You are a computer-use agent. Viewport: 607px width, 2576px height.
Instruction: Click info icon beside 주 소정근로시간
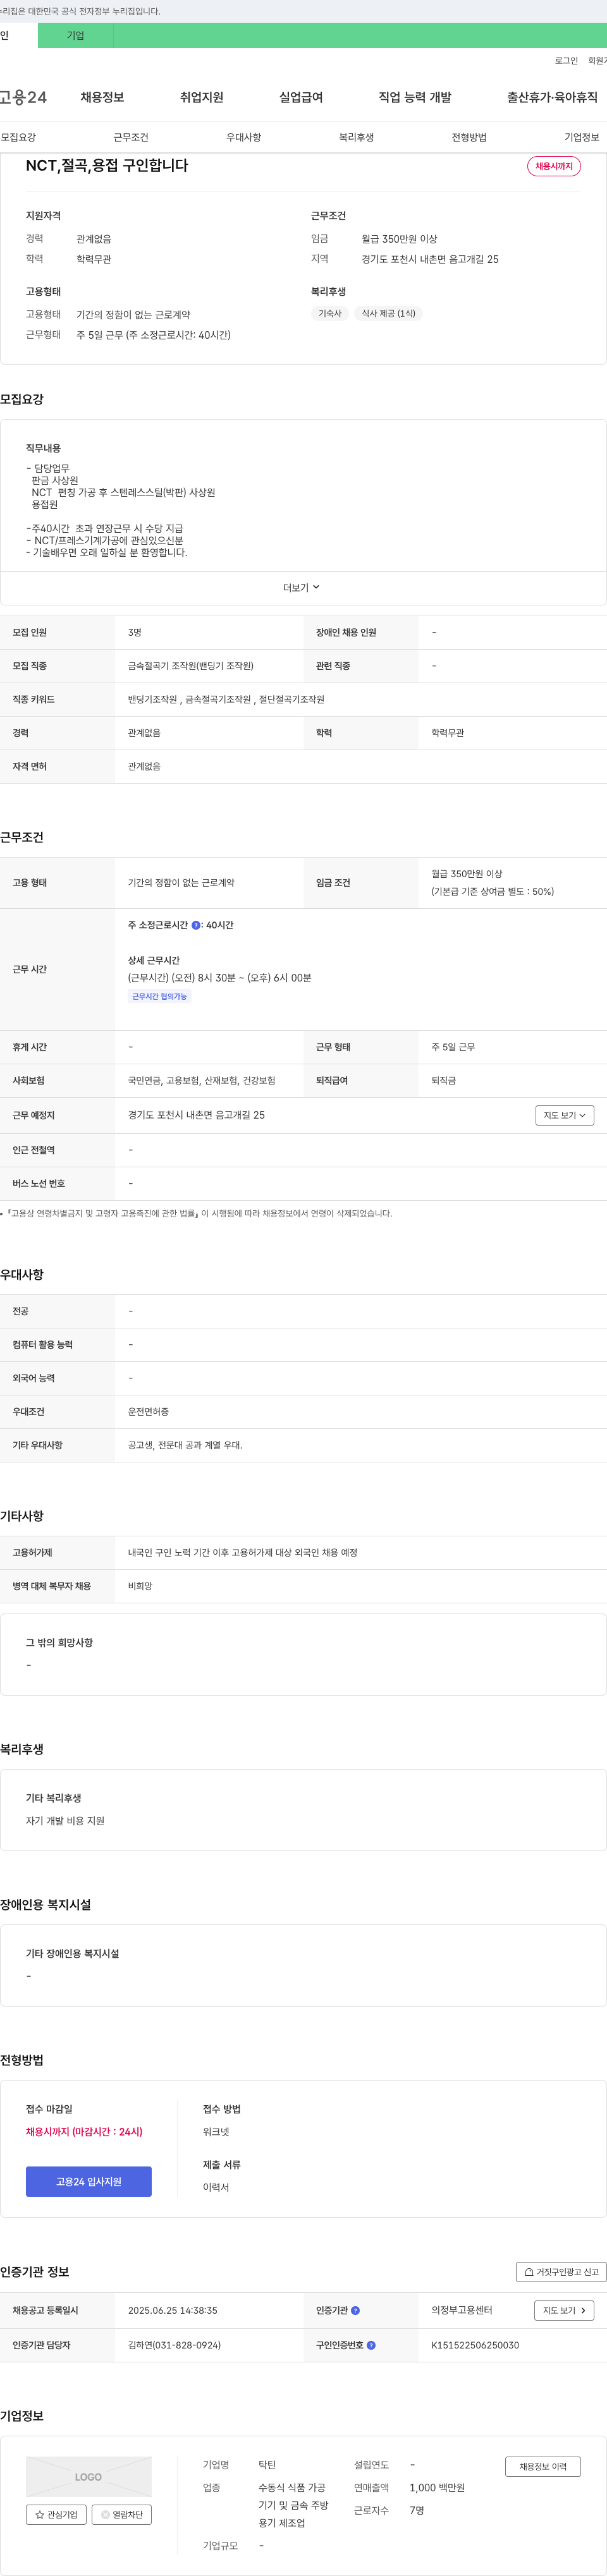[196, 925]
